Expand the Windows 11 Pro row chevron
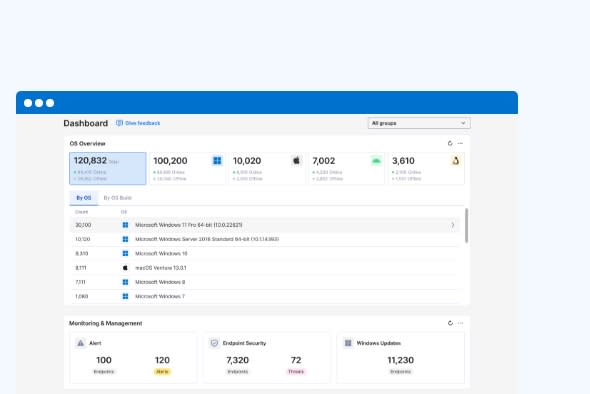 click(453, 225)
